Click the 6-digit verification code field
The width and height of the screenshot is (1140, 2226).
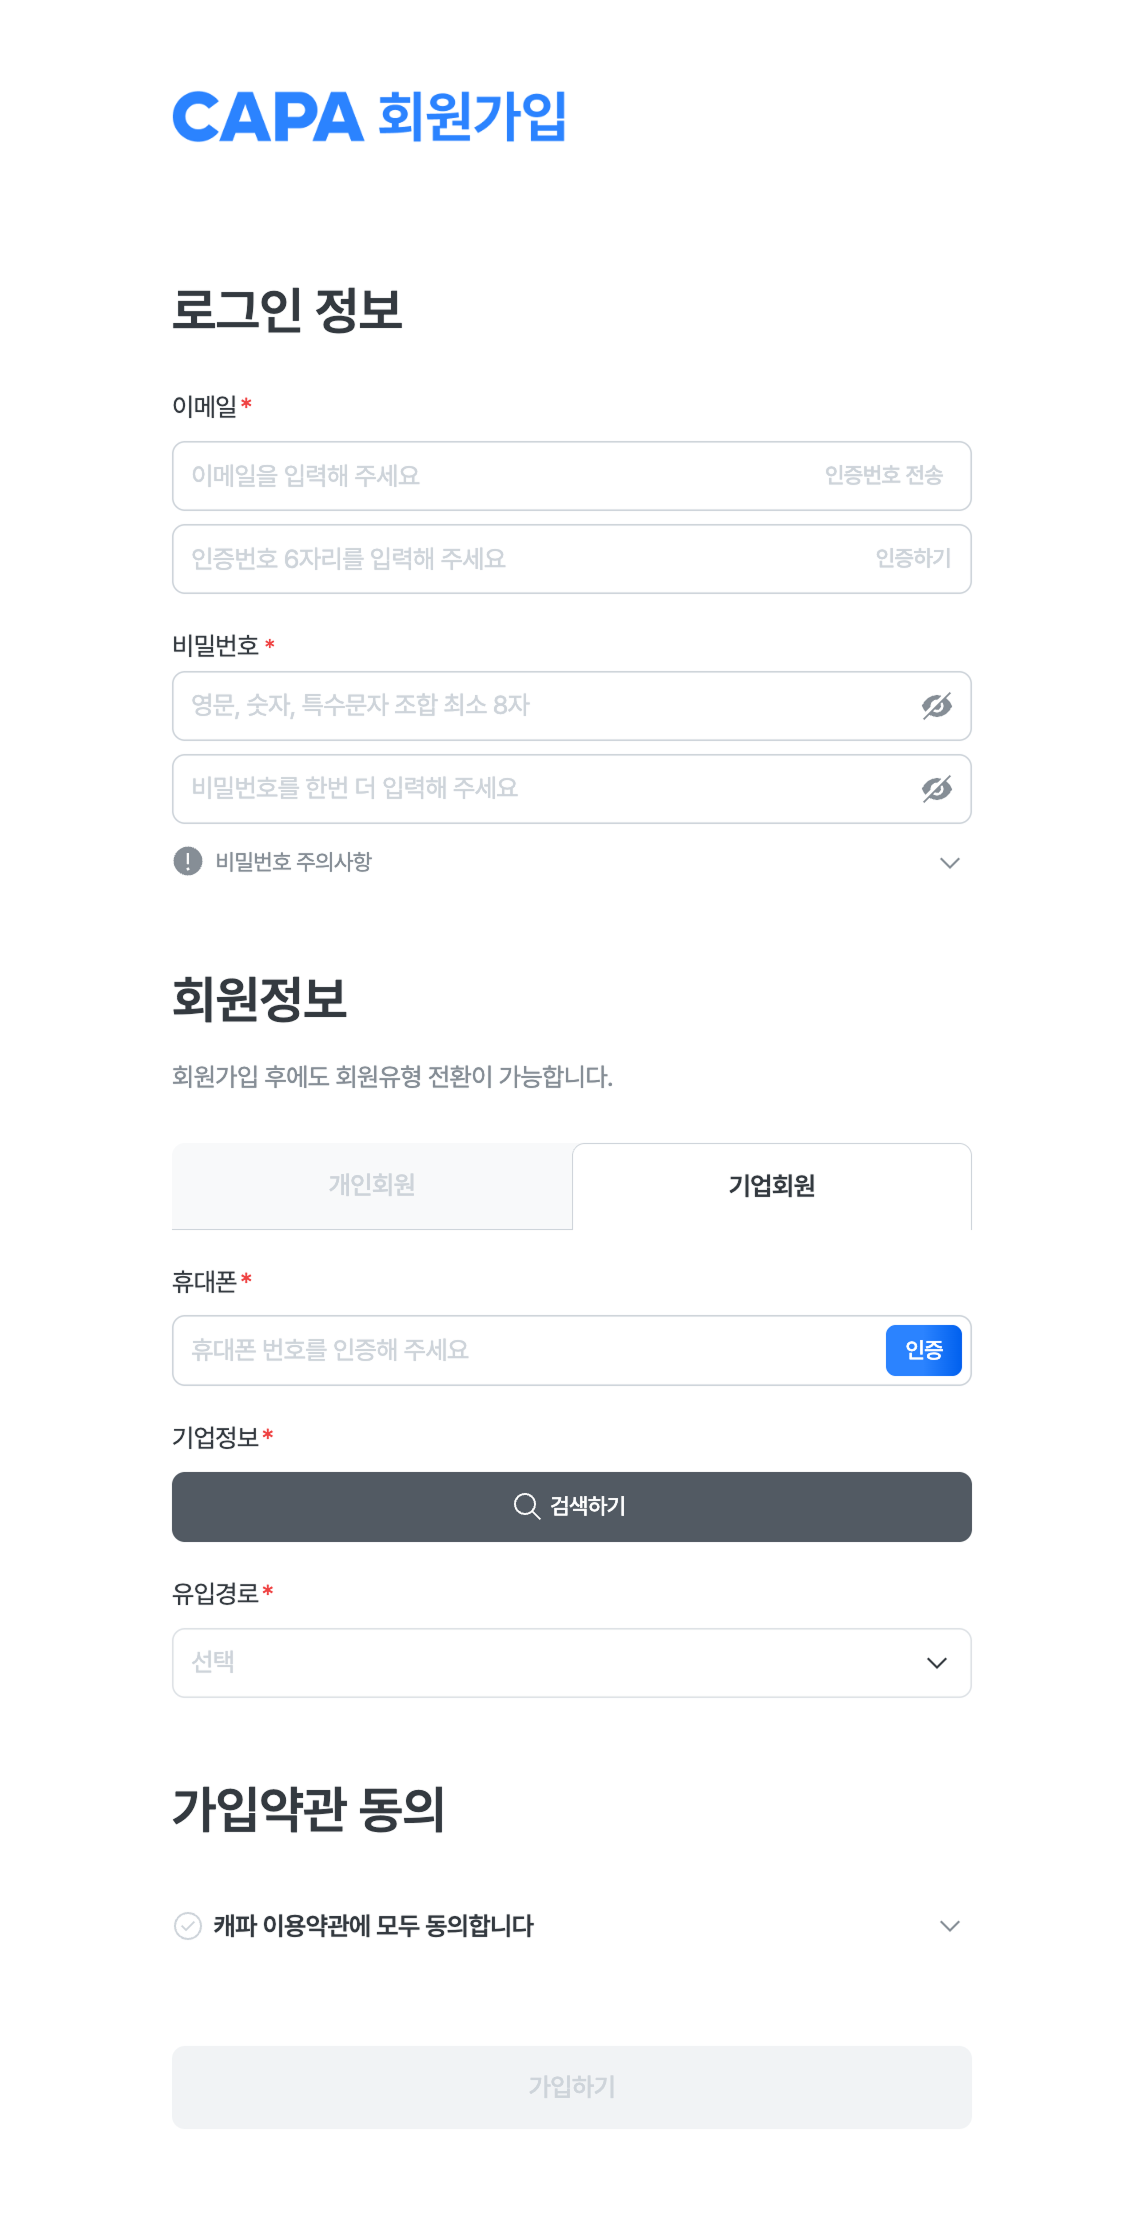450,559
